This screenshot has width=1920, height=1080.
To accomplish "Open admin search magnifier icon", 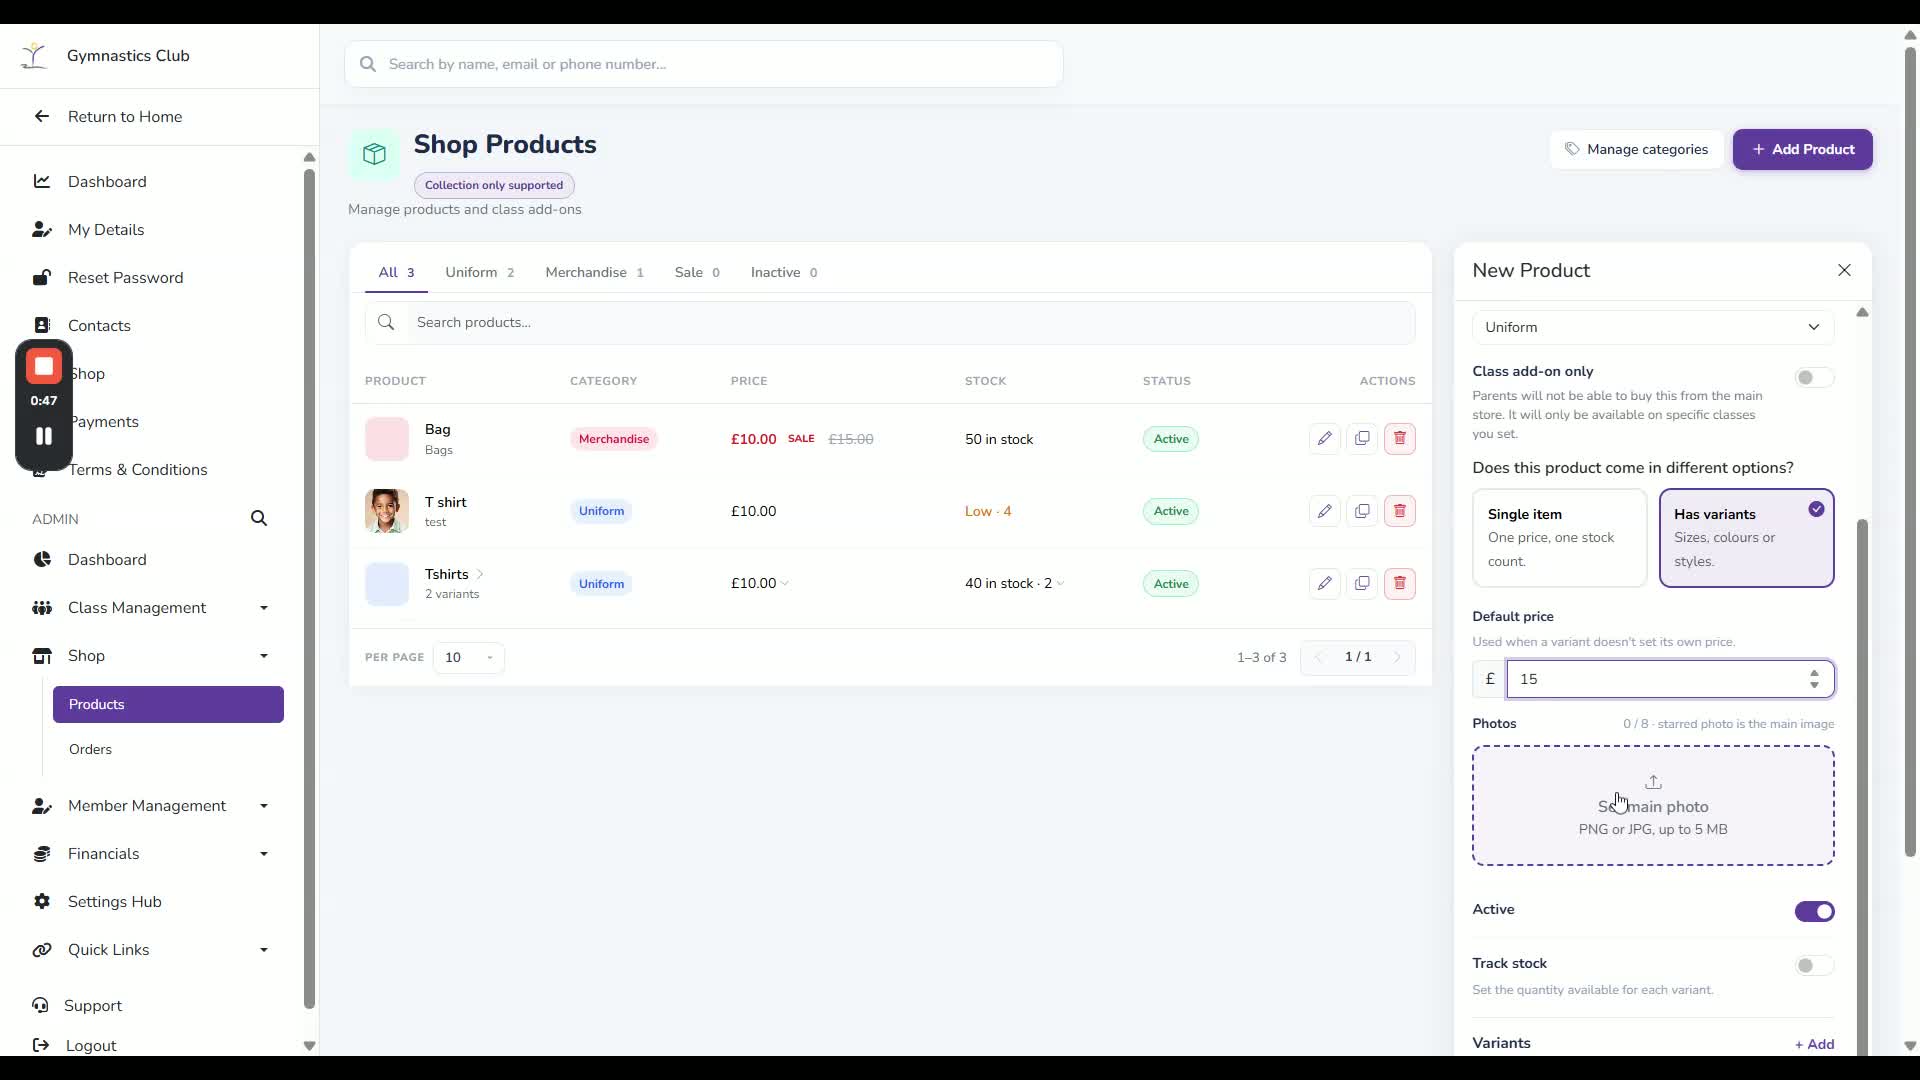I will (x=259, y=519).
